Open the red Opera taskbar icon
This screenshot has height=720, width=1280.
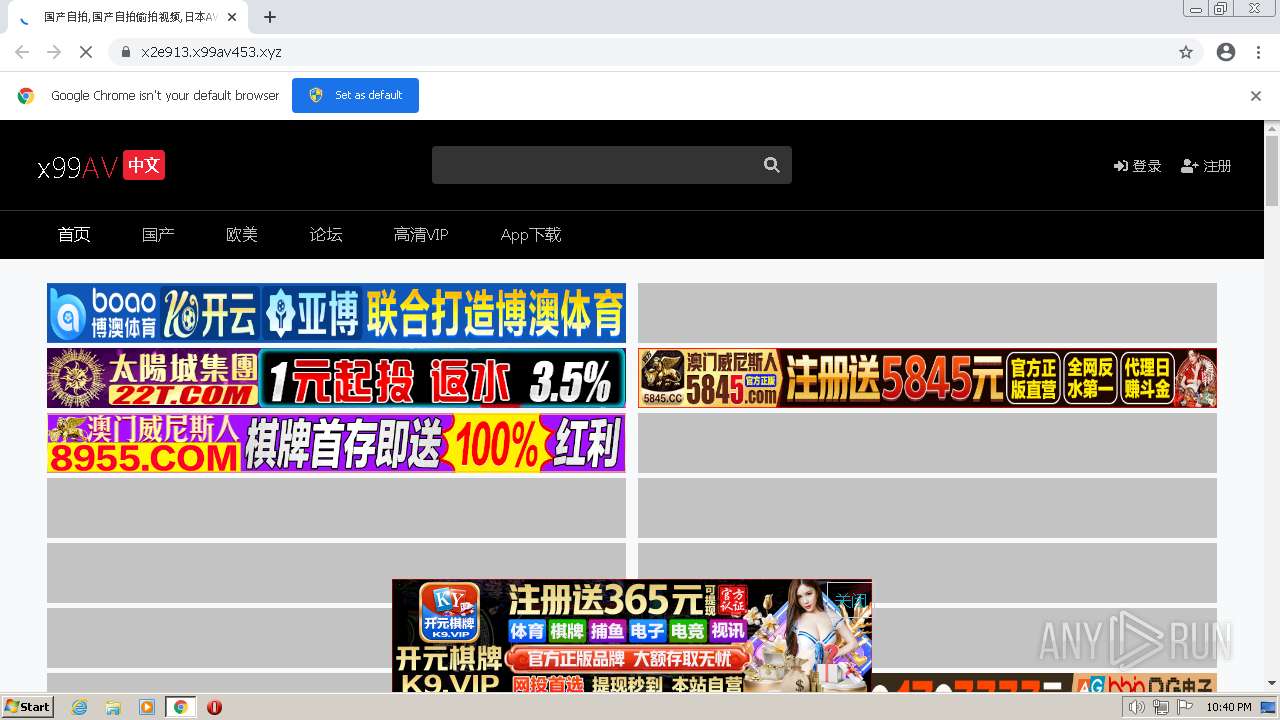214,707
